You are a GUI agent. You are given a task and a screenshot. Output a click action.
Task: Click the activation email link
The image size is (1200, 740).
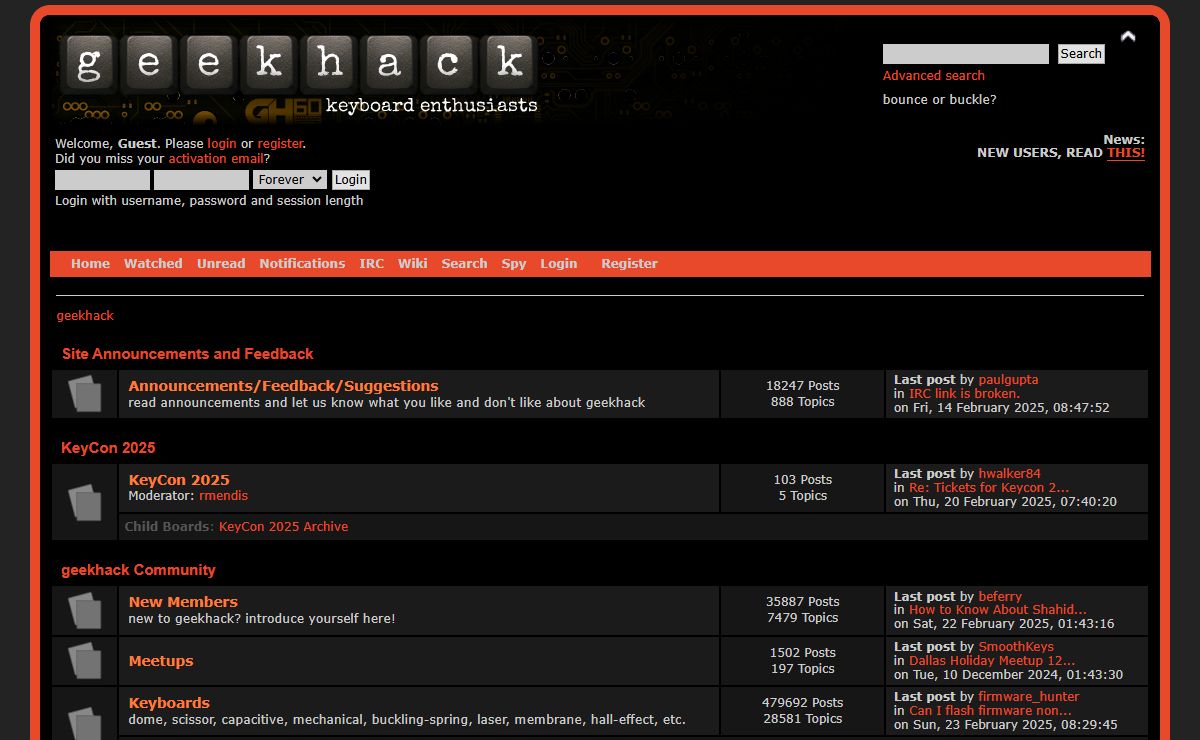coord(216,159)
